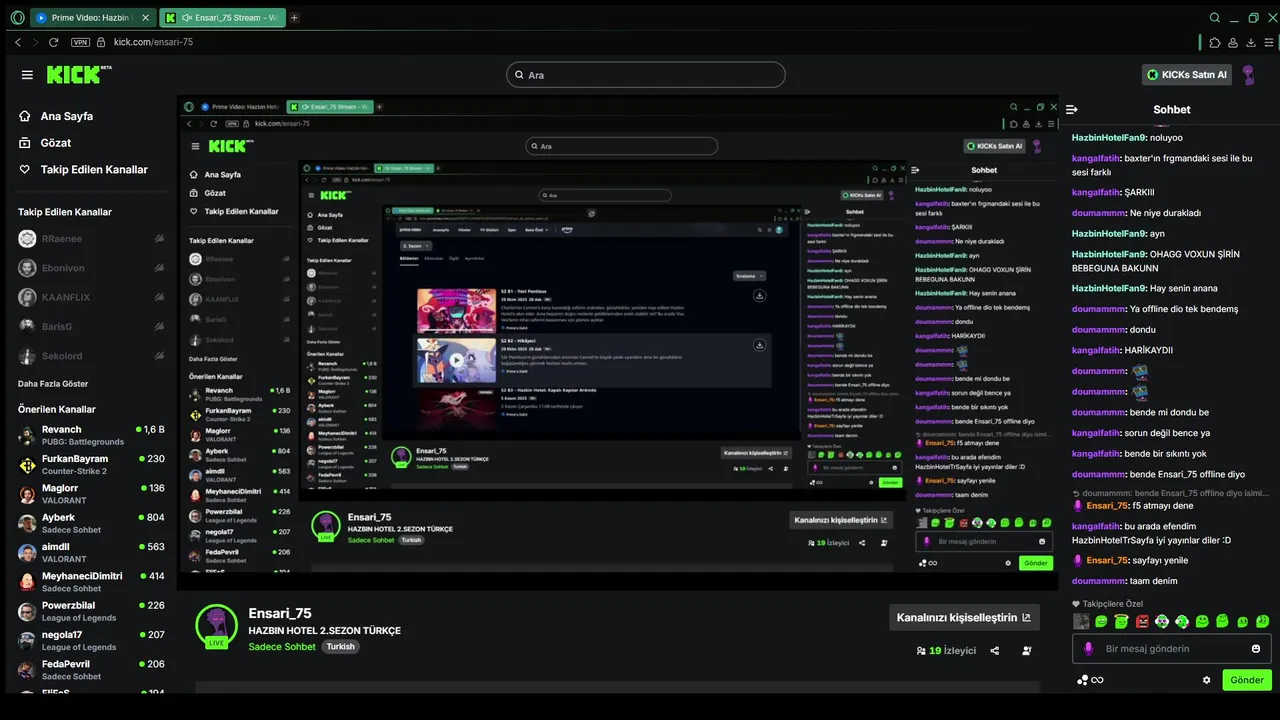Click browser tab search magnifier icon
The image size is (1280, 720).
pyautogui.click(x=1215, y=17)
